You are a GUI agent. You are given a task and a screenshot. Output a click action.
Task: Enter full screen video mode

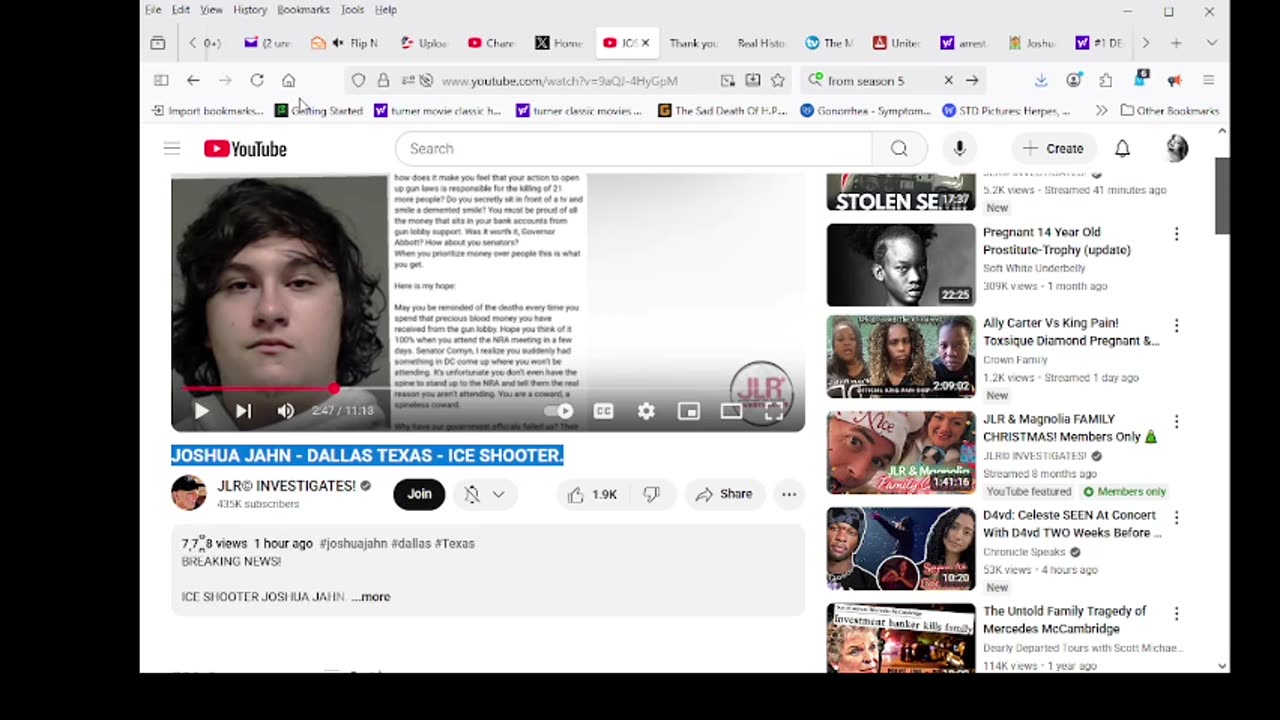[774, 411]
